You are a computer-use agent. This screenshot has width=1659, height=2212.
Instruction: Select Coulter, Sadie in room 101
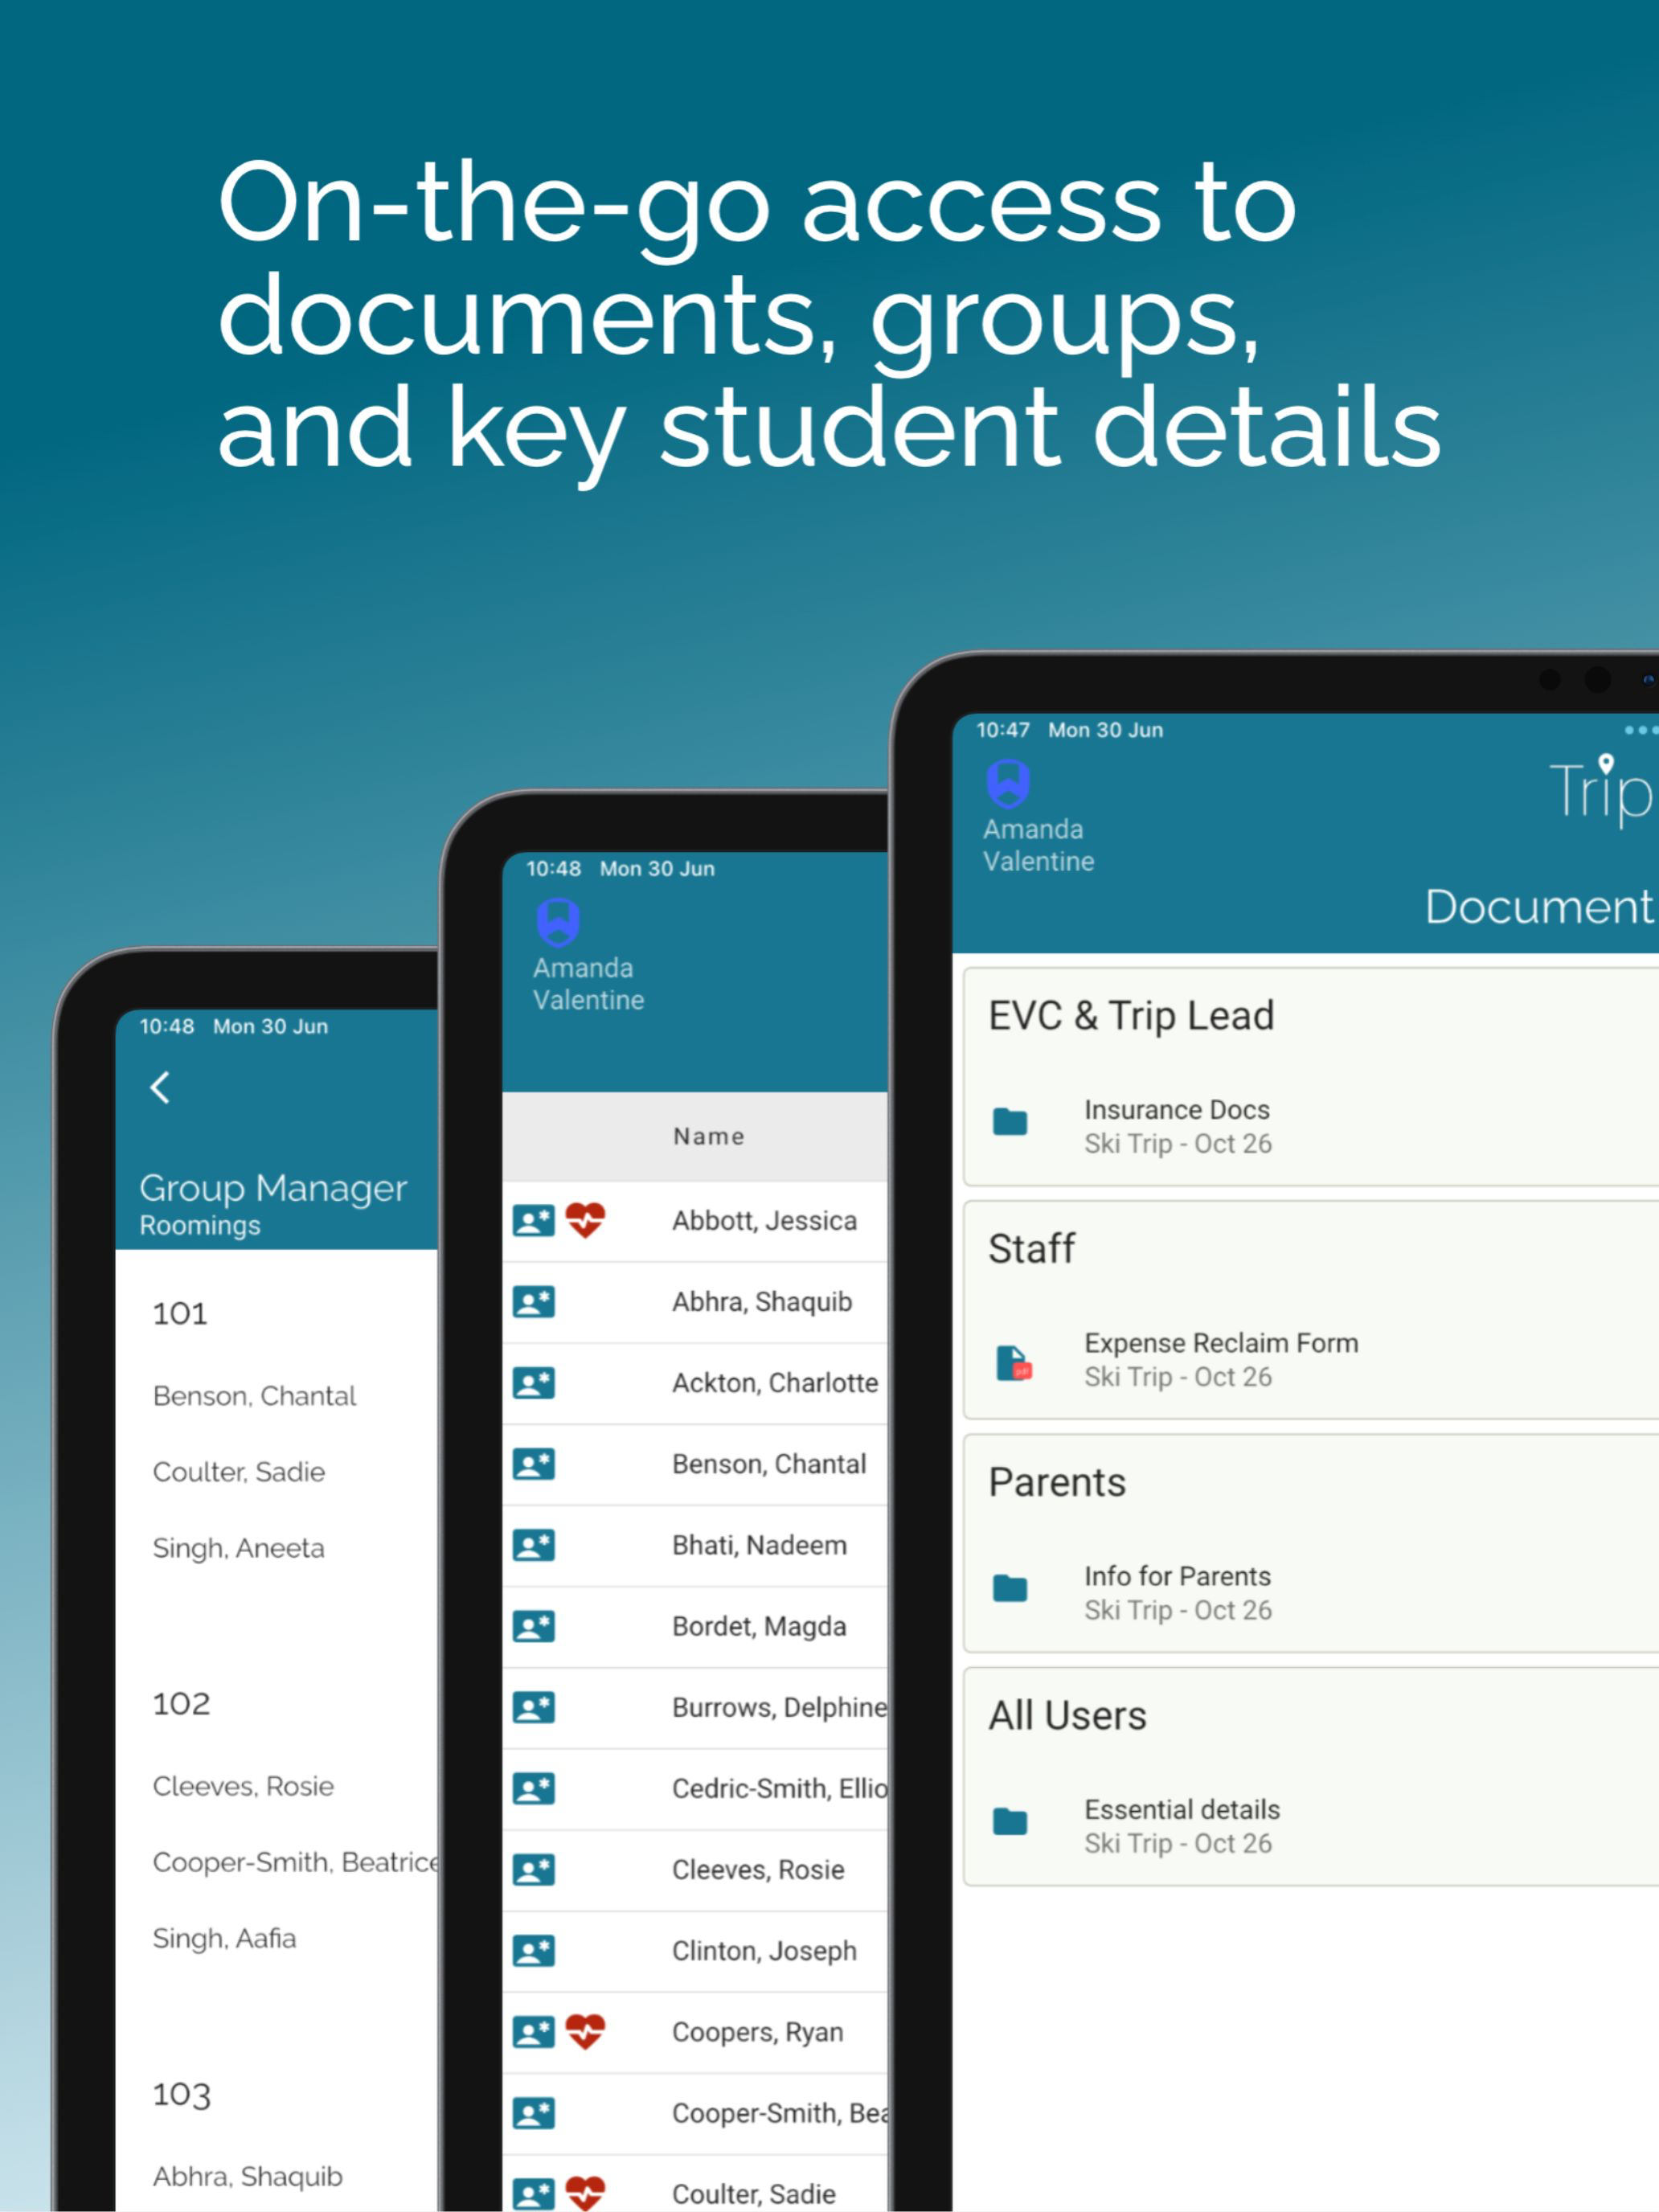click(x=239, y=1472)
